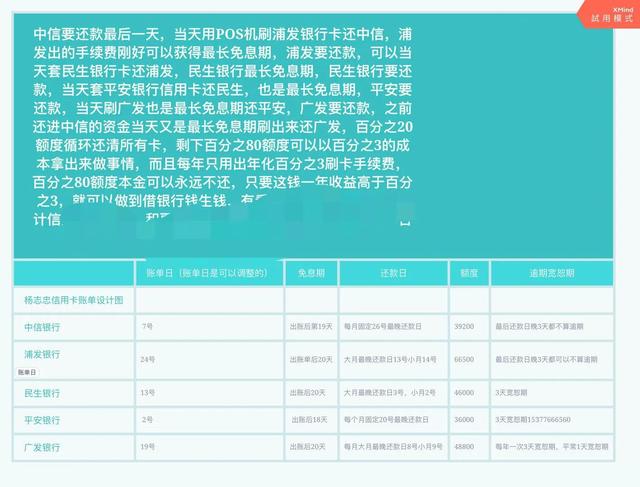Select the 平安银行 row label
This screenshot has height=487, width=640.
42,420
